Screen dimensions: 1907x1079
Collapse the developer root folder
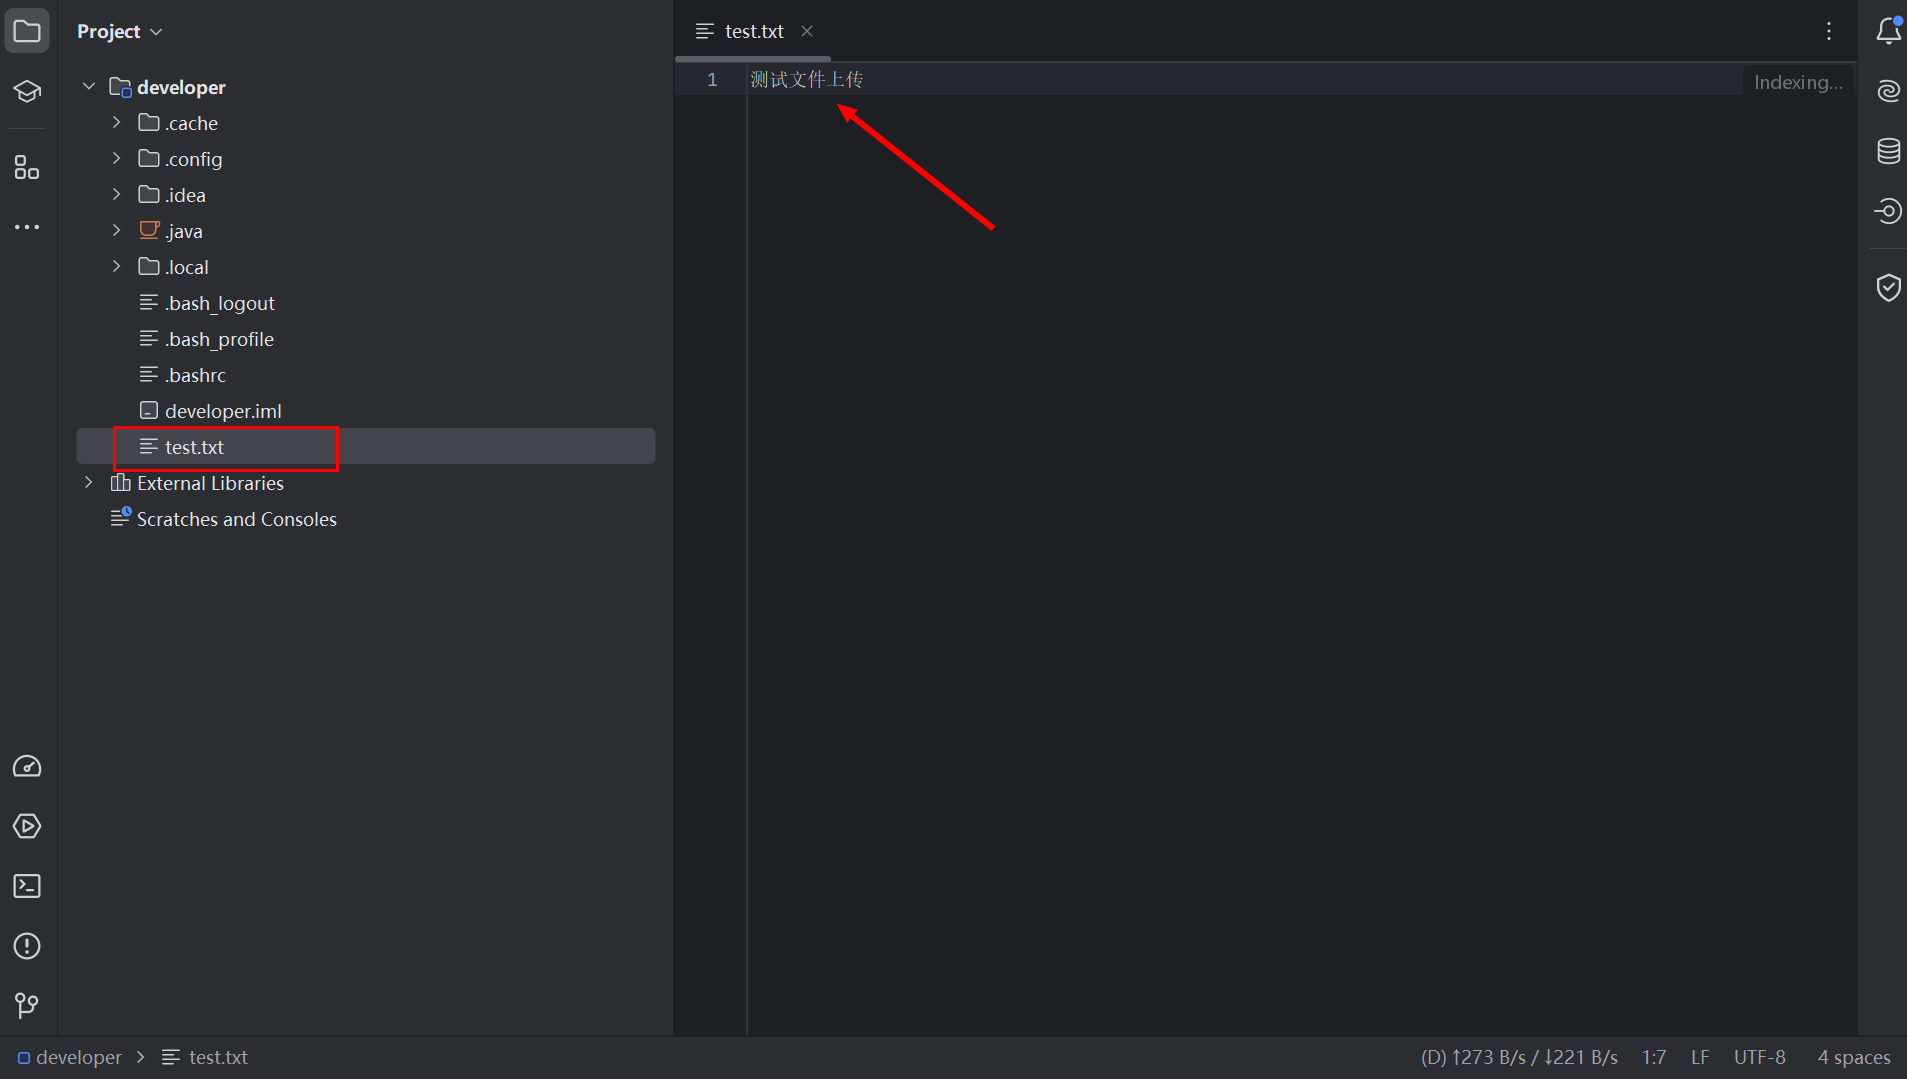[89, 87]
